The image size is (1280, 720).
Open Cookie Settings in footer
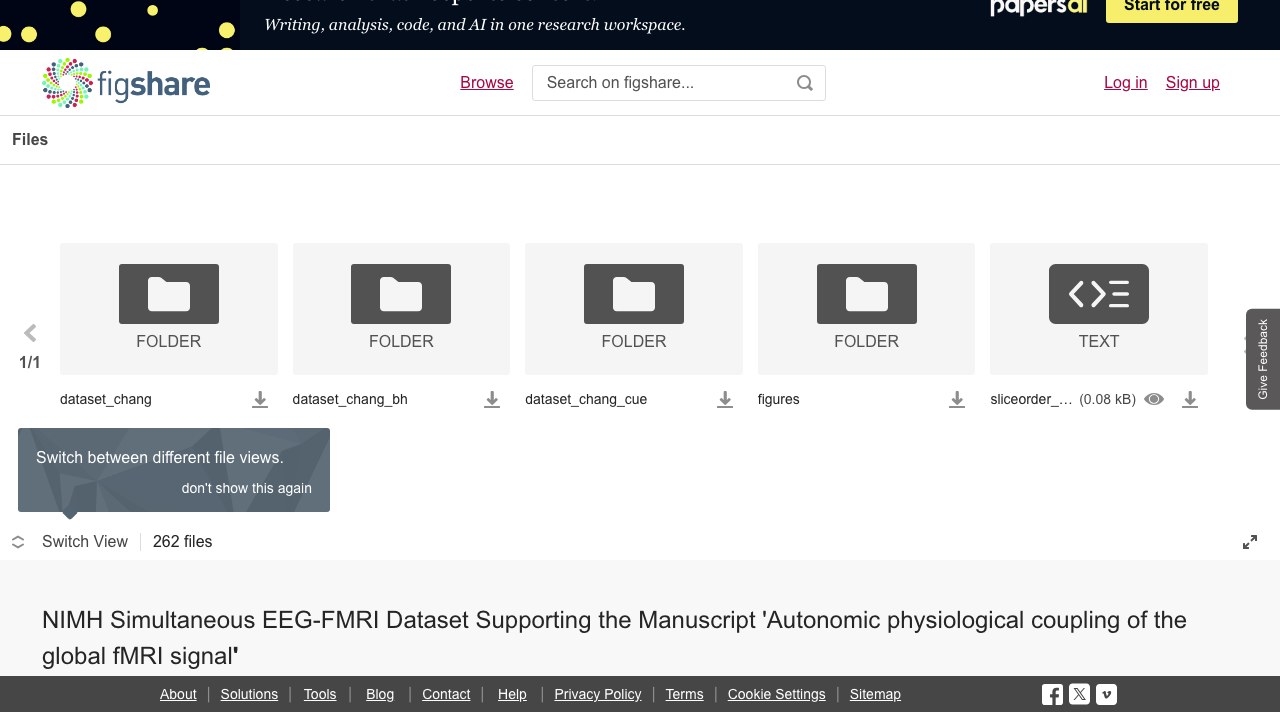pos(777,694)
